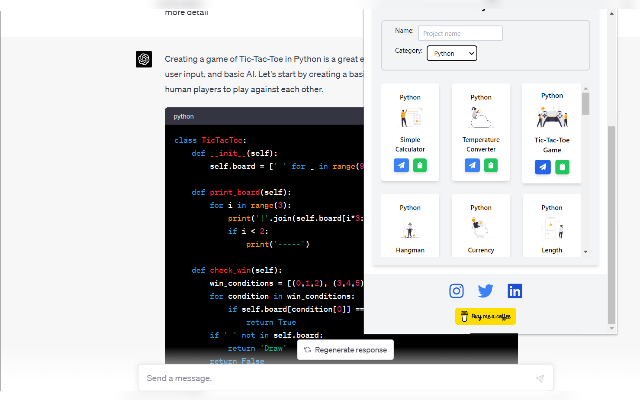Click the Temperature Converter title text
Screen dimensions: 640x400
[481, 144]
